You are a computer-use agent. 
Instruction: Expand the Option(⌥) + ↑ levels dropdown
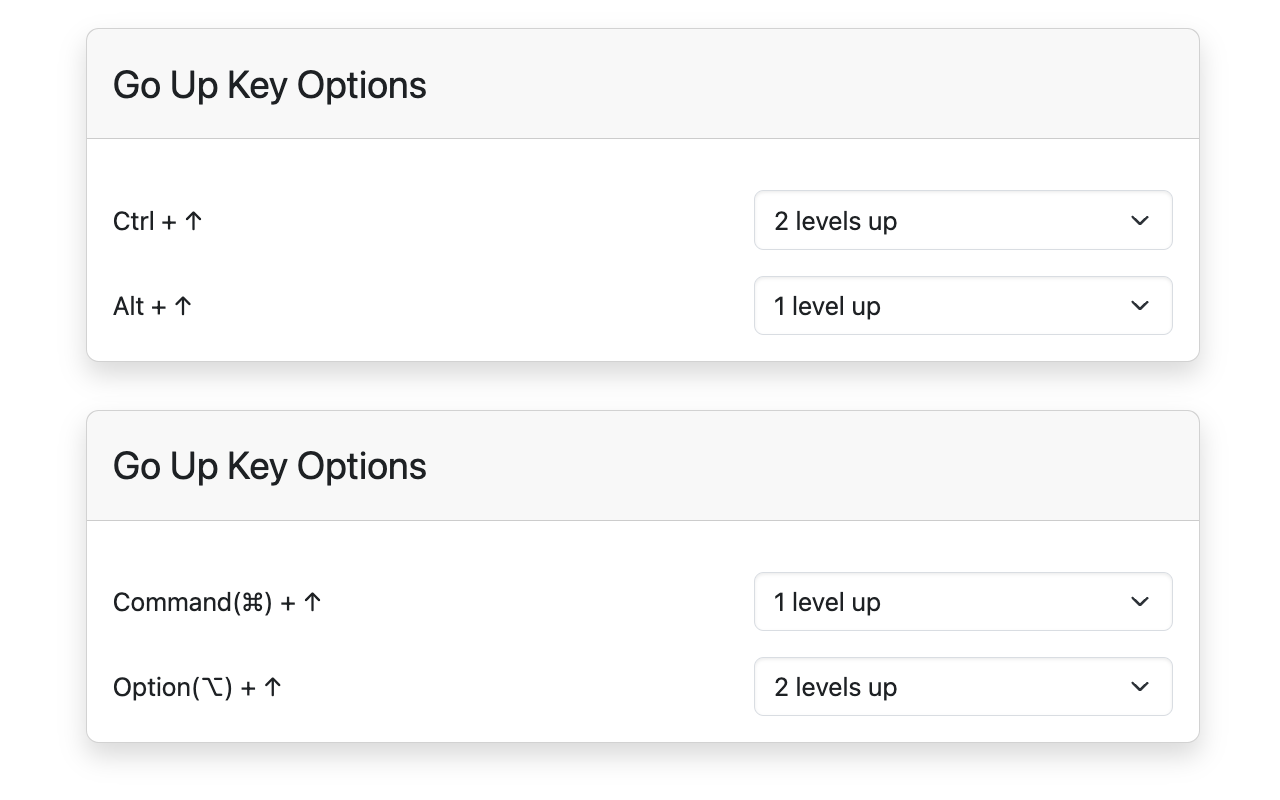click(962, 687)
